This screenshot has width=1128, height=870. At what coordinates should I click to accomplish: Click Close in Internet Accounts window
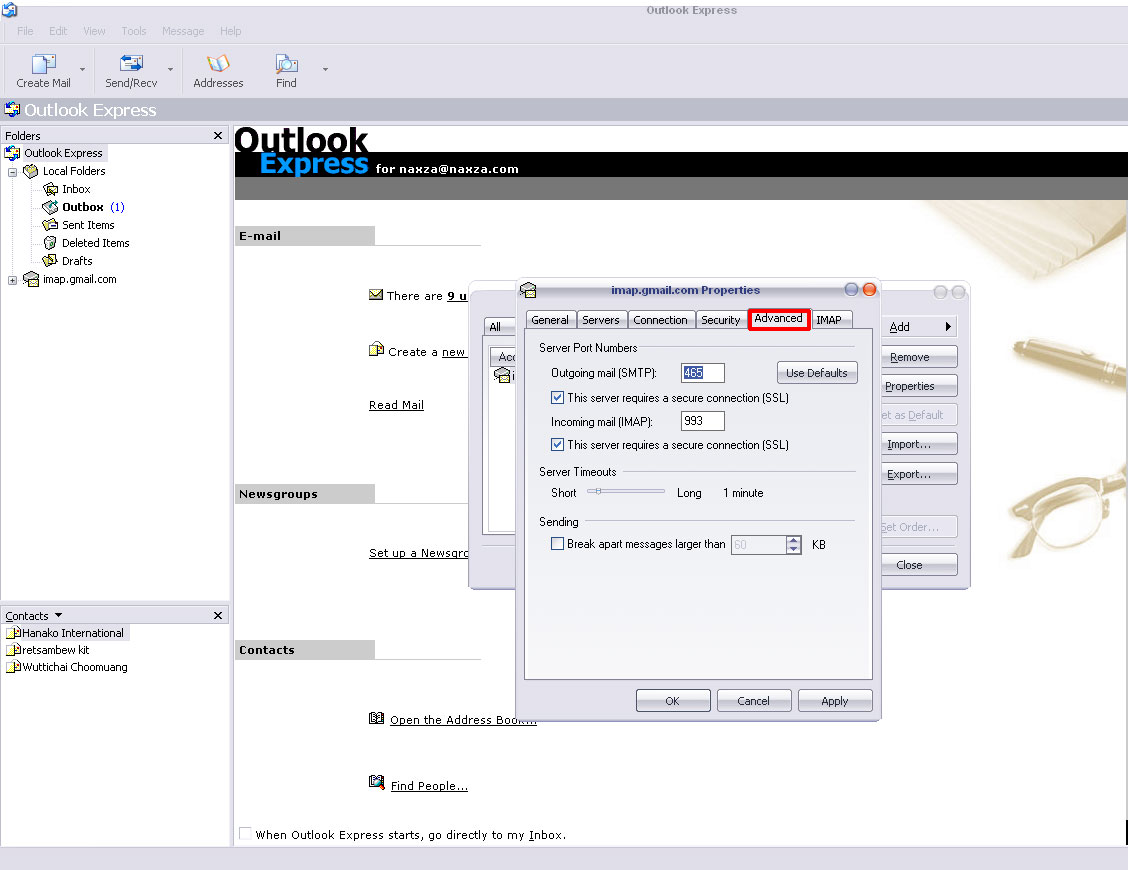click(920, 565)
